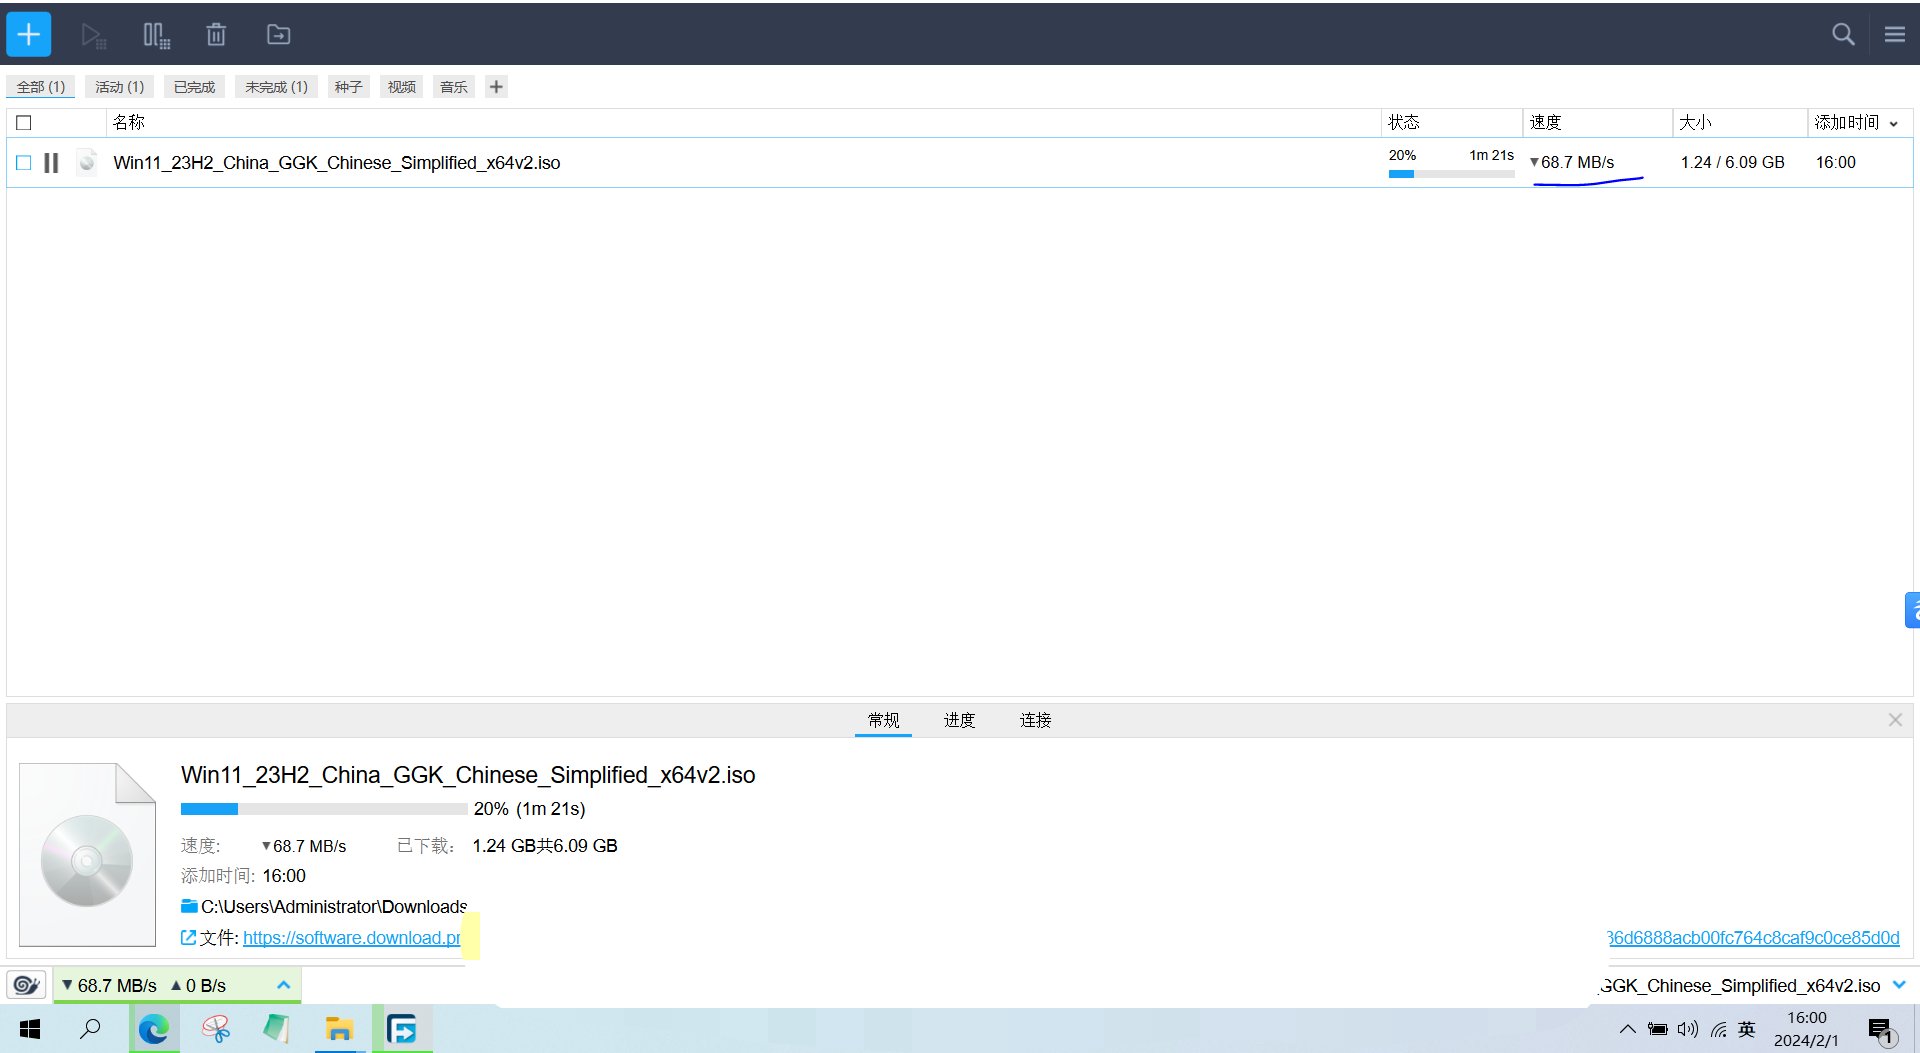Screen dimensions: 1920x1053
Task: Click the status bar upload speed 0 B/s
Action: click(199, 985)
